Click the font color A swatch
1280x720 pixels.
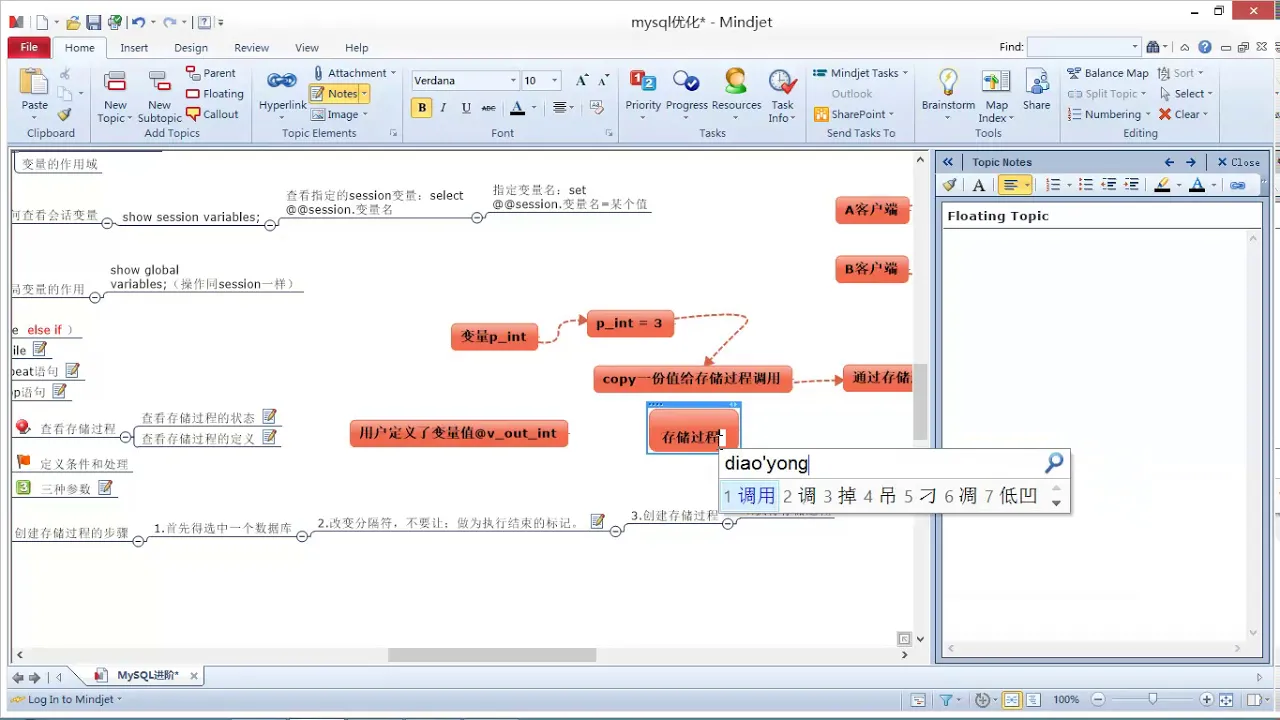tap(517, 108)
